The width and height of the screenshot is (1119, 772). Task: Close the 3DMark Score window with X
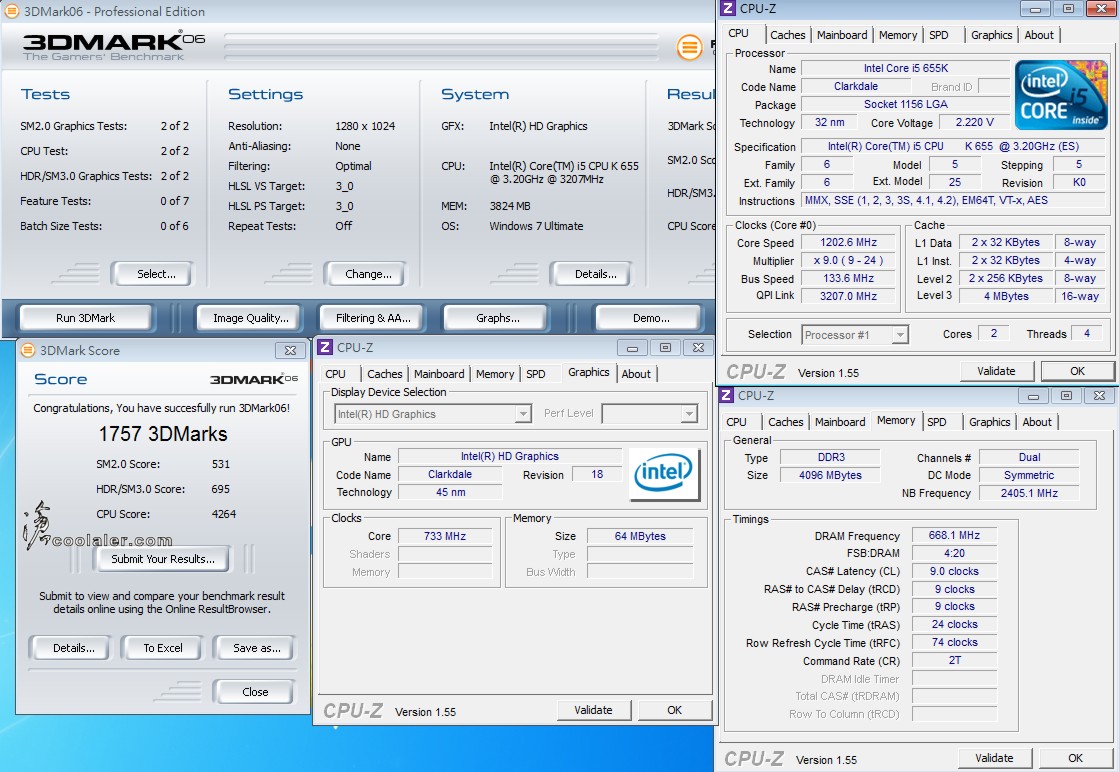click(290, 350)
